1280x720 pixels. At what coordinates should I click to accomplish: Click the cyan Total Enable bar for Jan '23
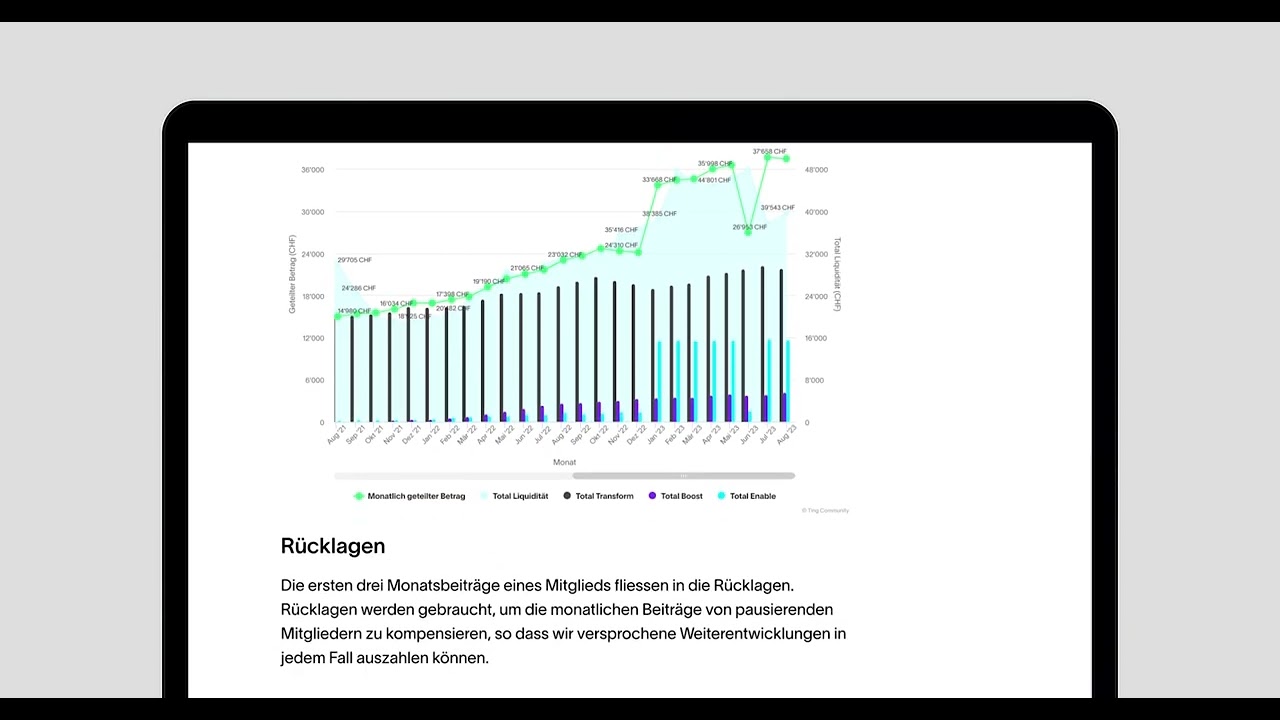[x=659, y=380]
